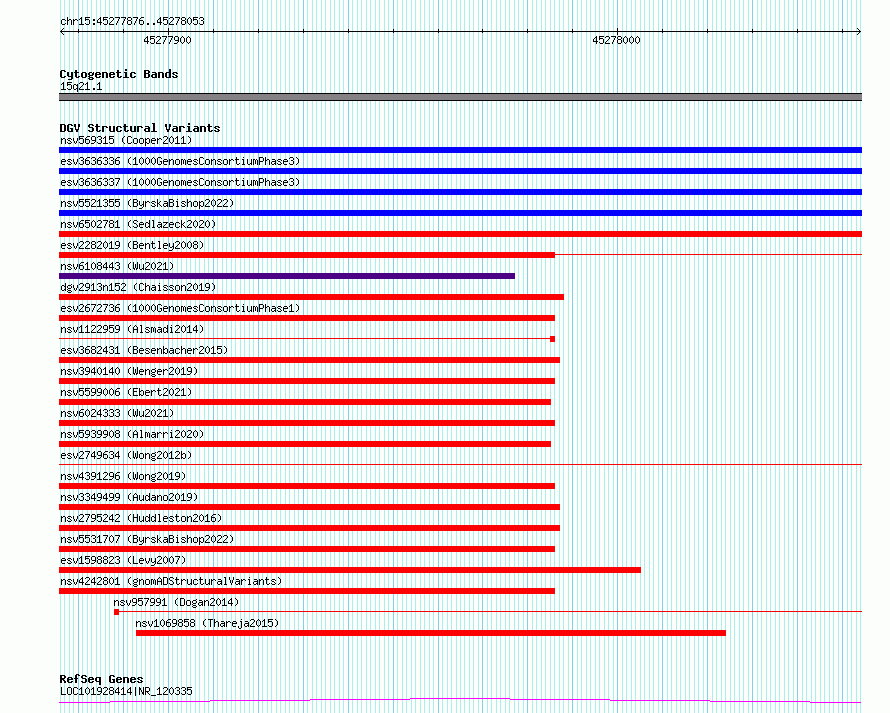Select the purple bar for nsv6108443 (Wu2021)

coord(287,276)
